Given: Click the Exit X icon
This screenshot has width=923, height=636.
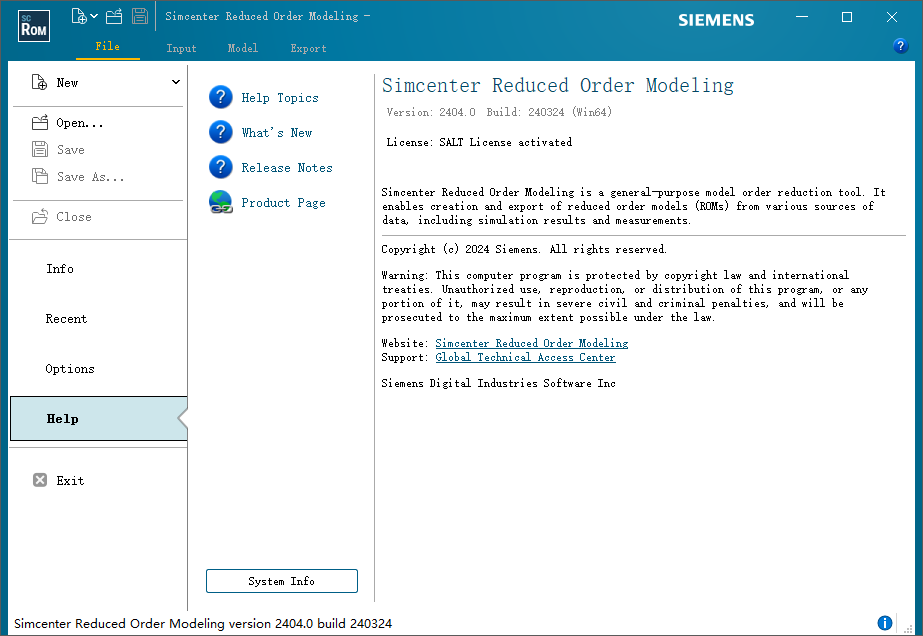Looking at the screenshot, I should (x=40, y=481).
